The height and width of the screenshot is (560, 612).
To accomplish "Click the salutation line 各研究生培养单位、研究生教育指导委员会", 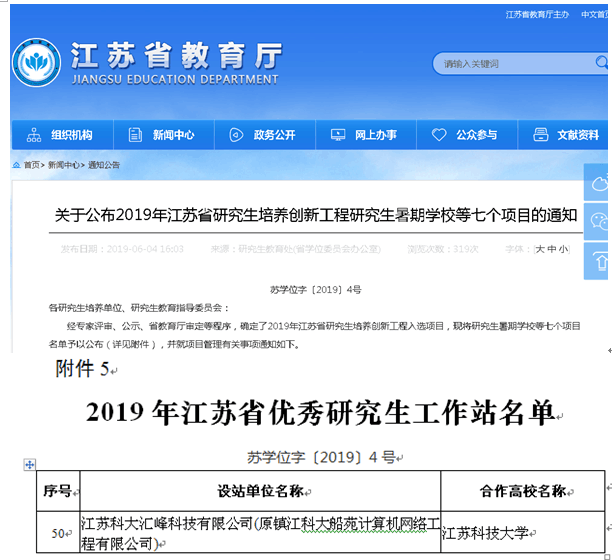I will pos(139,308).
